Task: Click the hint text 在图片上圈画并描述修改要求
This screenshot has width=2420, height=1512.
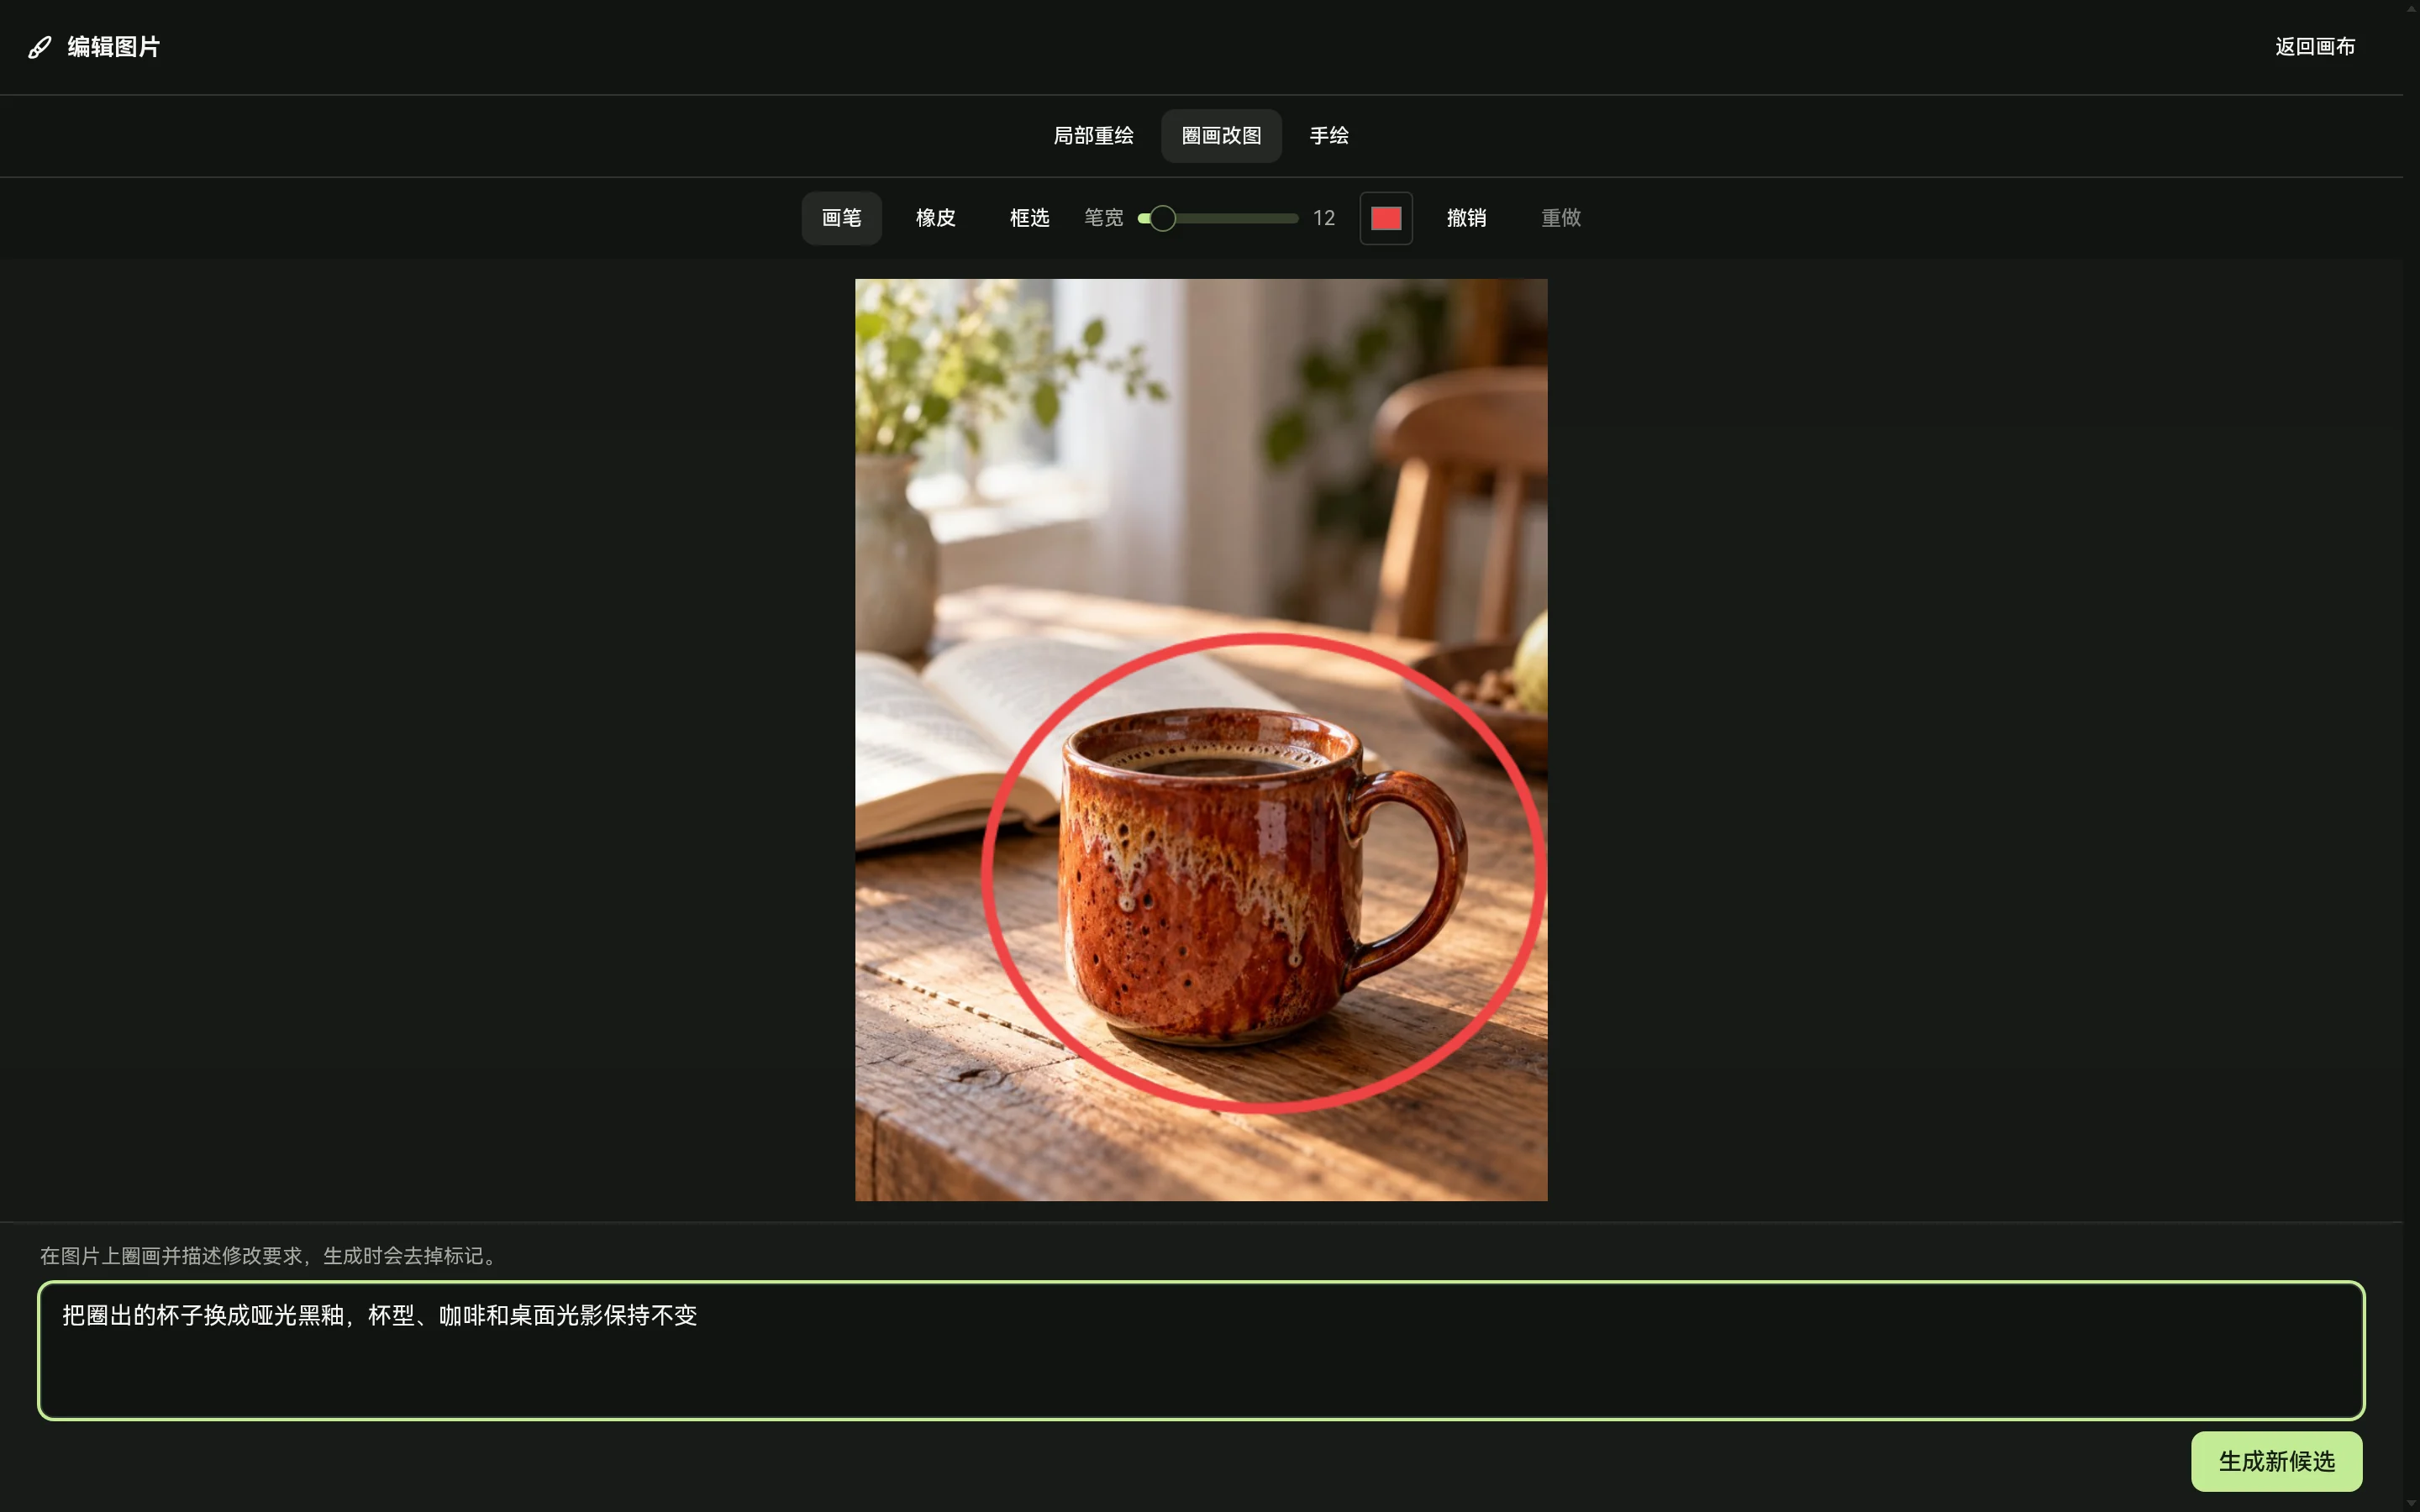Action: coord(269,1256)
